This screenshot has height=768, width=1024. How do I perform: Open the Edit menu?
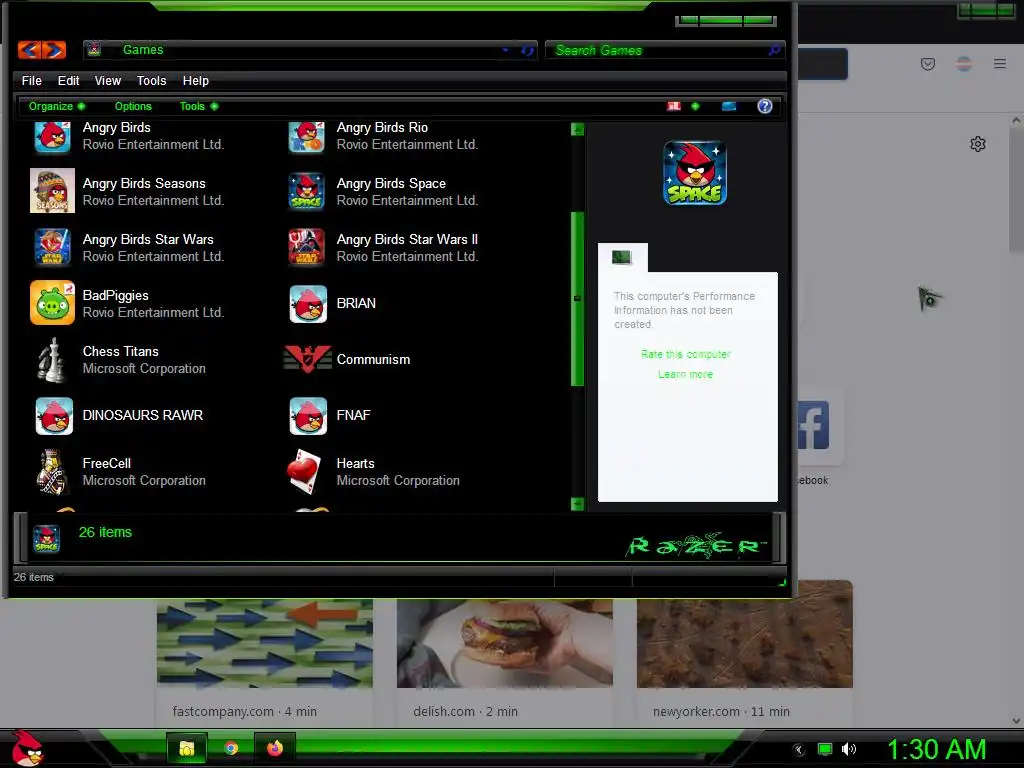pyautogui.click(x=69, y=81)
